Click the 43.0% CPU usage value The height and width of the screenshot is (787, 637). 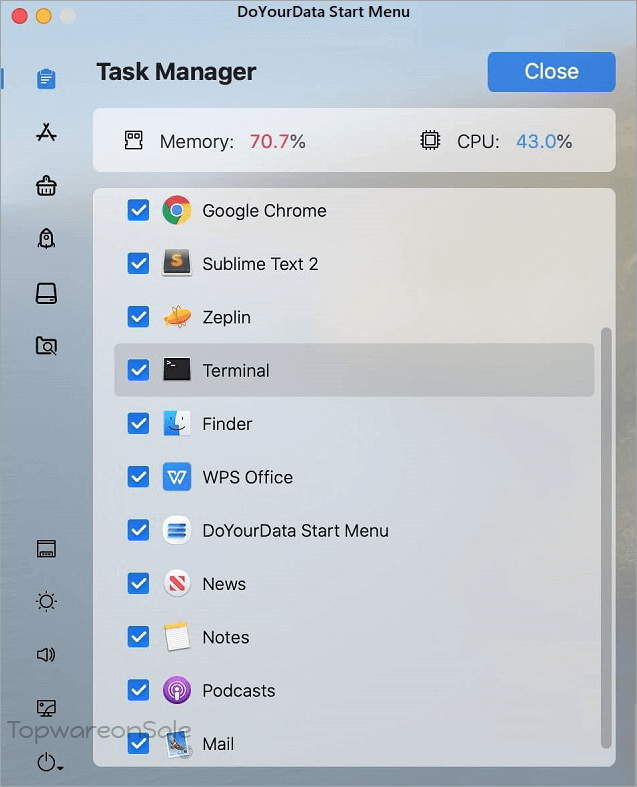pos(544,142)
